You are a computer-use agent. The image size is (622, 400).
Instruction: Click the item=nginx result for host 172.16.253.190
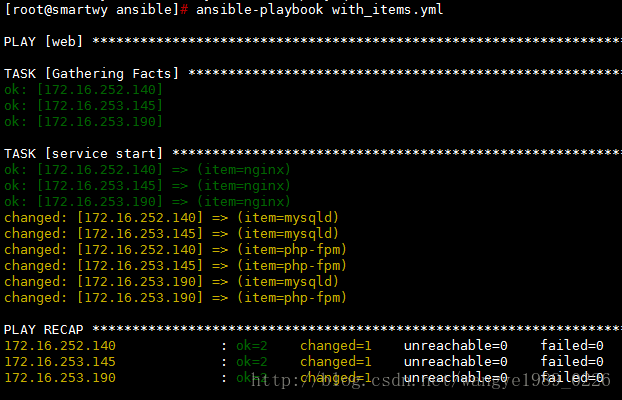244,201
